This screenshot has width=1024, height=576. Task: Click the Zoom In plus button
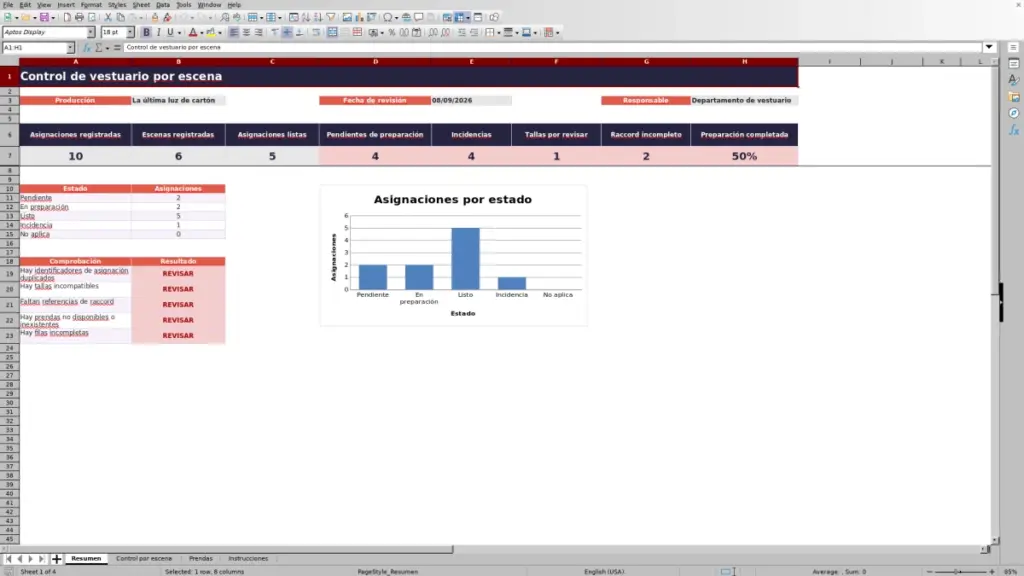tap(992, 572)
